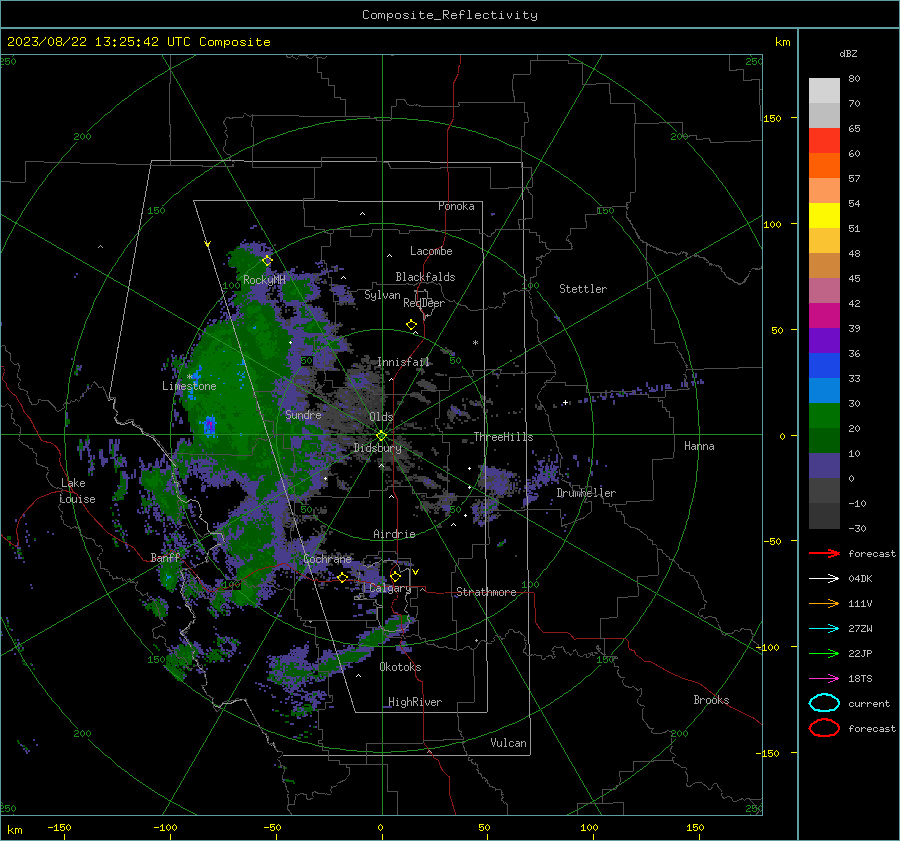Pick the dark orange 57–60 dBZ swatch
900x841 pixels.
click(824, 166)
